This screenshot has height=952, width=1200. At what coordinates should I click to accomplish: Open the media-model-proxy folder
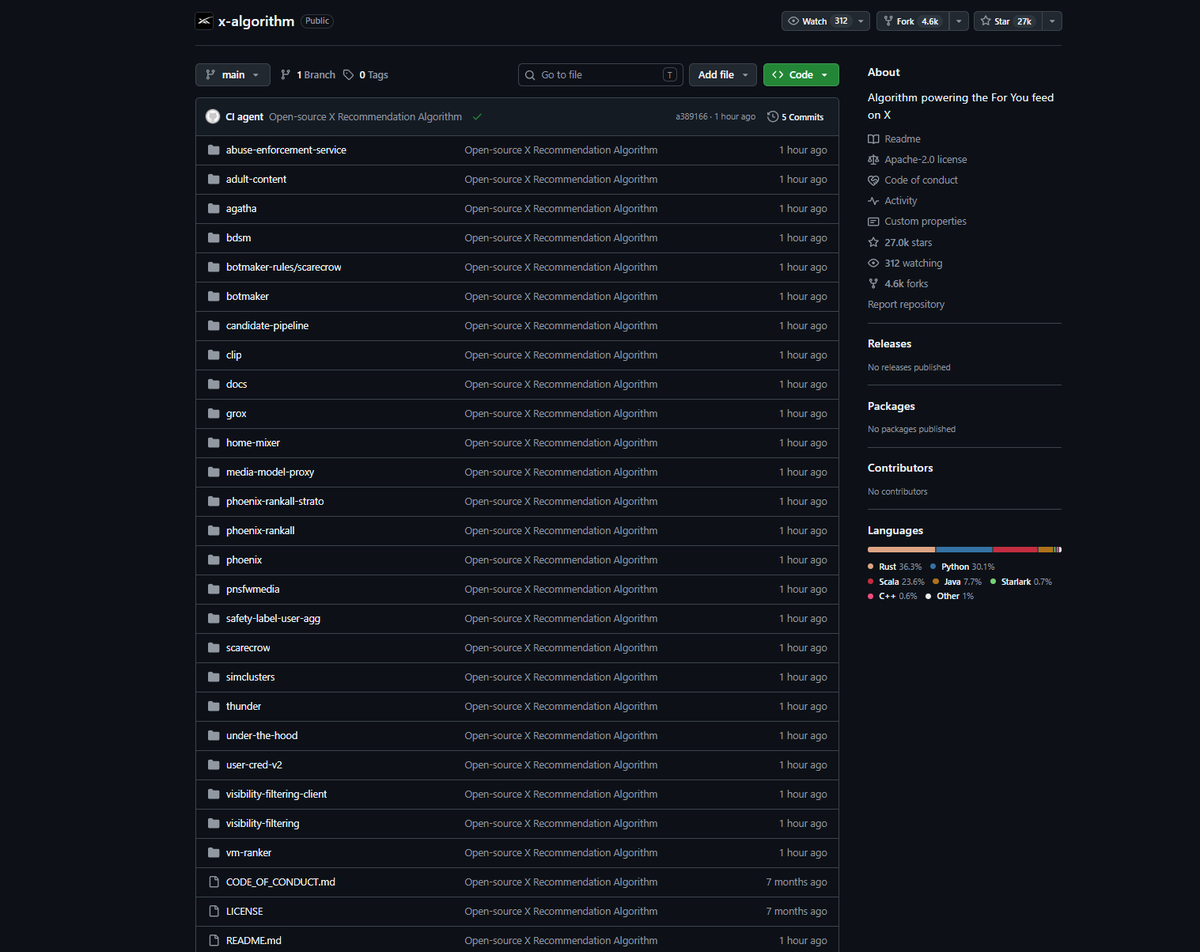point(270,472)
